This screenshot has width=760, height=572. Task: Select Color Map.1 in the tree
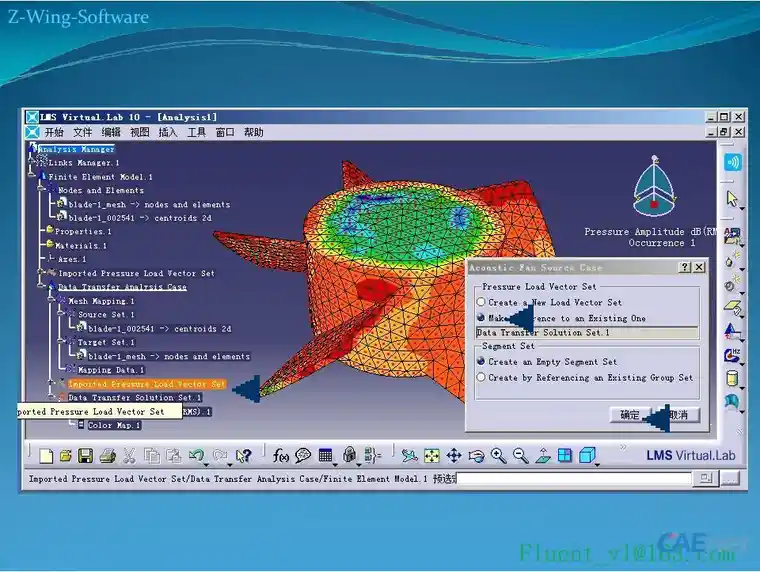[114, 425]
